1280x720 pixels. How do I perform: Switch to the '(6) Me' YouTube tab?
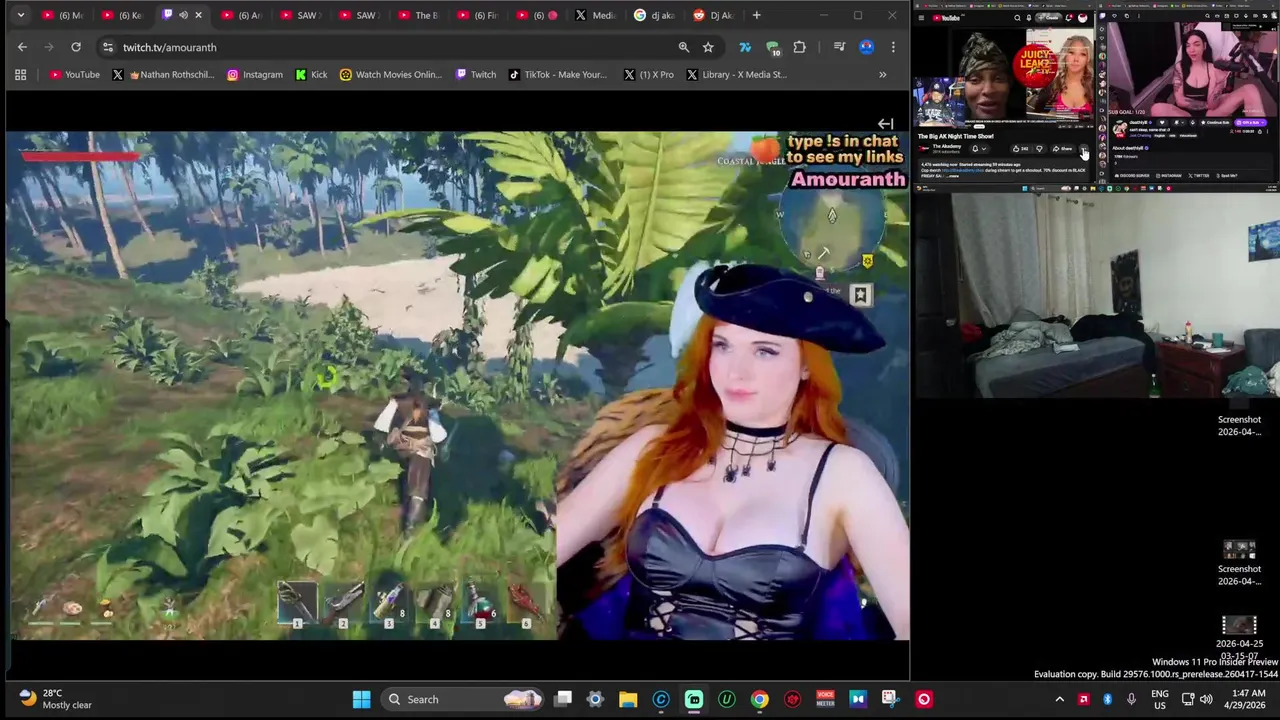coord(62,15)
